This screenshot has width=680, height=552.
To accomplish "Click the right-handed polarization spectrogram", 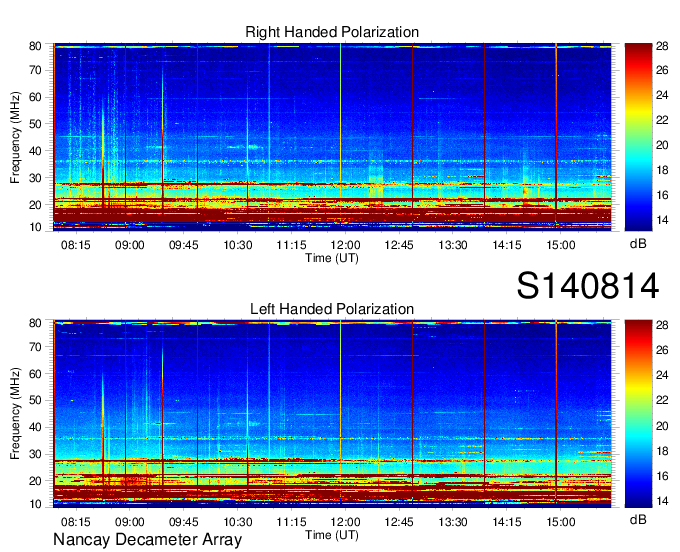I will [x=332, y=137].
